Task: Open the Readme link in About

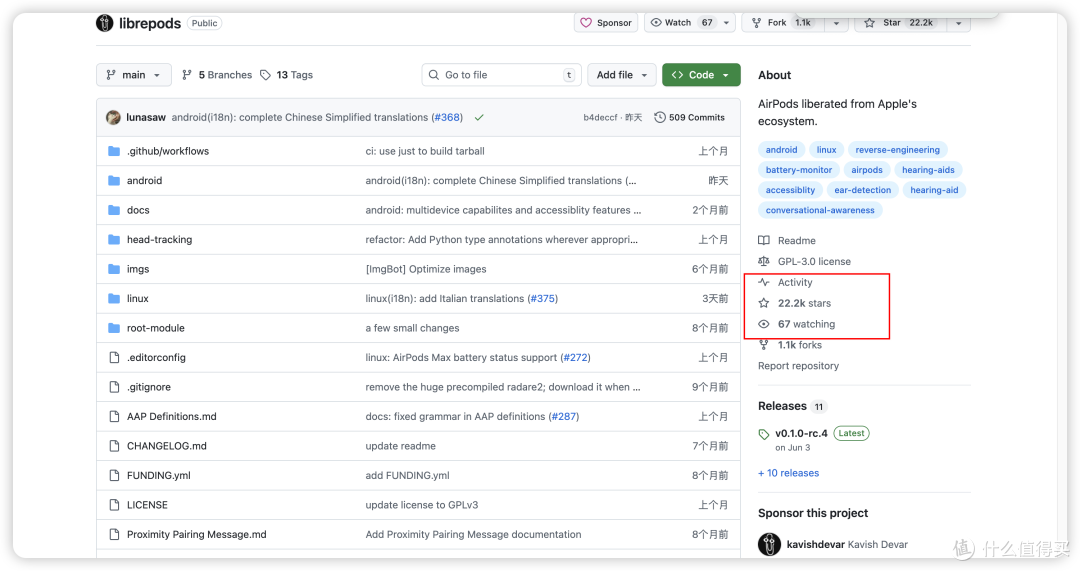Action: [787, 241]
